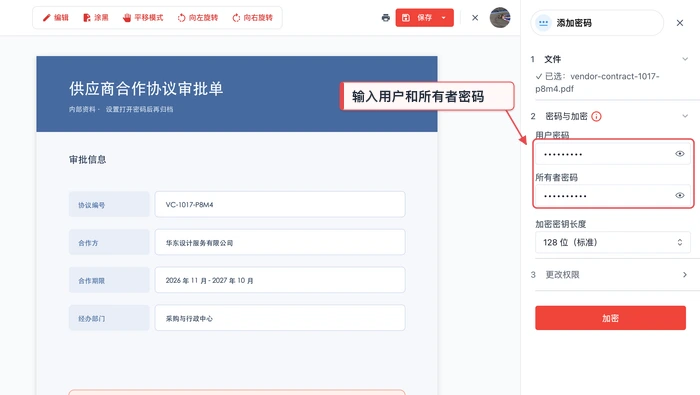Click the red 保存 save button

click(x=417, y=18)
